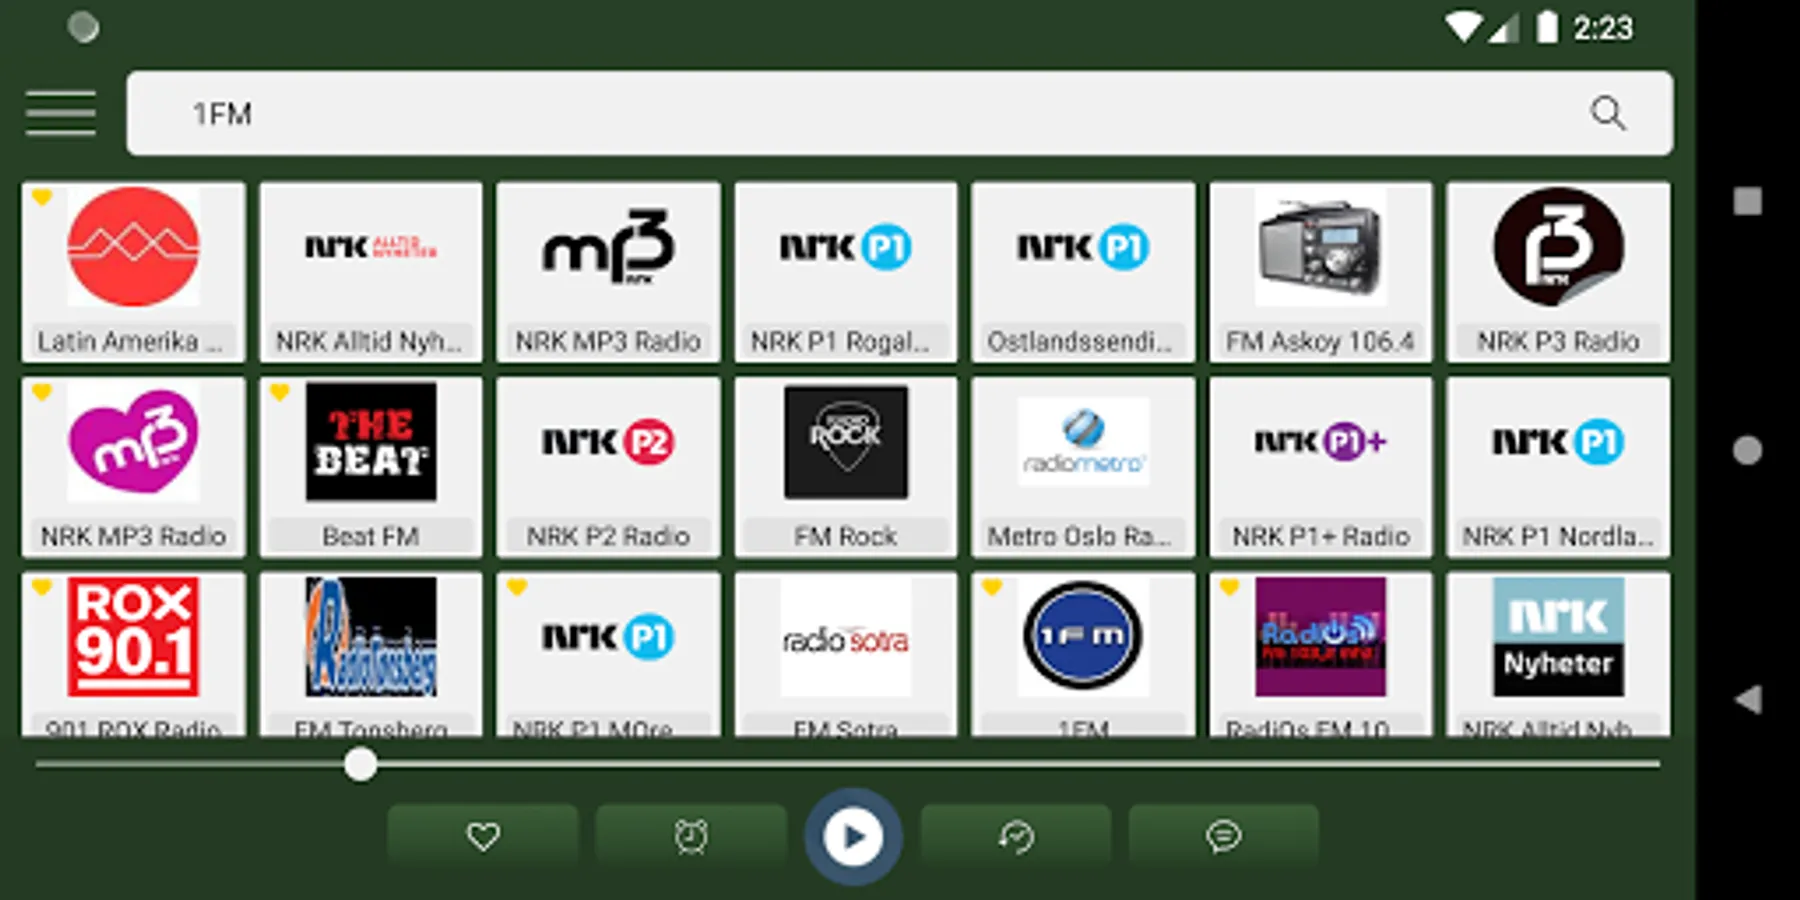Choose the Ostlandssendi... station tile
Image resolution: width=1800 pixels, height=900 pixels.
pyautogui.click(x=1083, y=272)
